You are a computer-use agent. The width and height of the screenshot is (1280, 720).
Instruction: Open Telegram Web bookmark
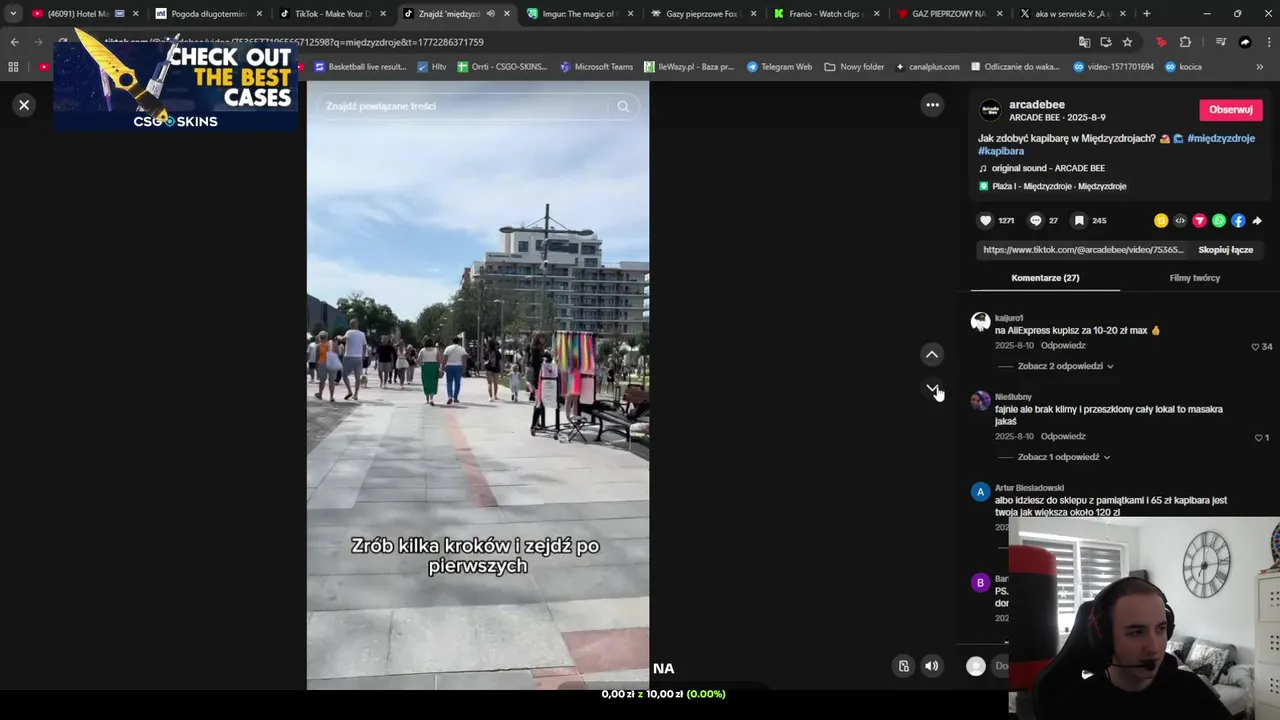[780, 67]
